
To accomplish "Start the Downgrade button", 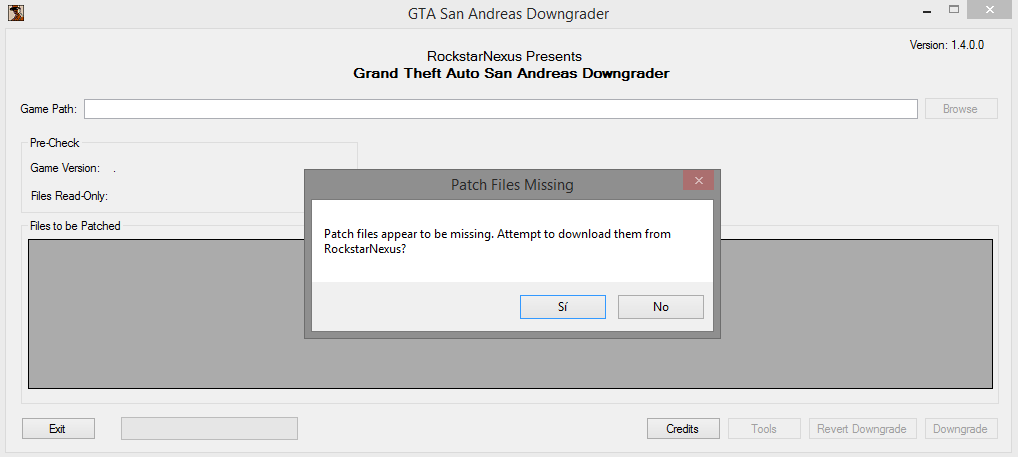I will [x=960, y=429].
